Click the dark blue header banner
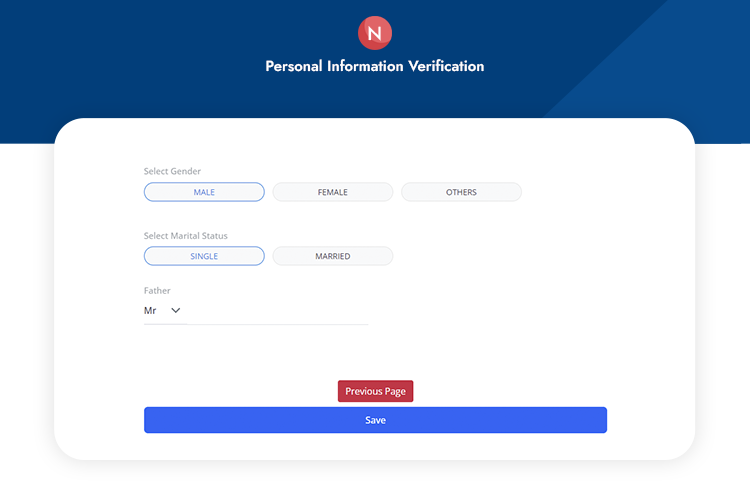This screenshot has height=500, width=750. coord(150,70)
